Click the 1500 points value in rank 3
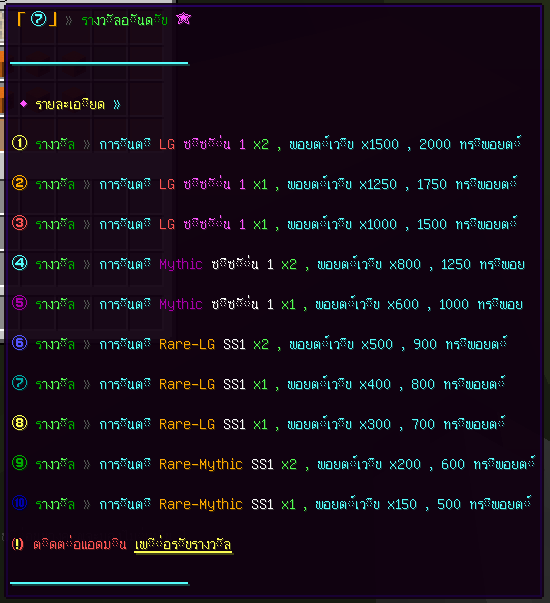Image resolution: width=550 pixels, height=603 pixels. [432, 225]
